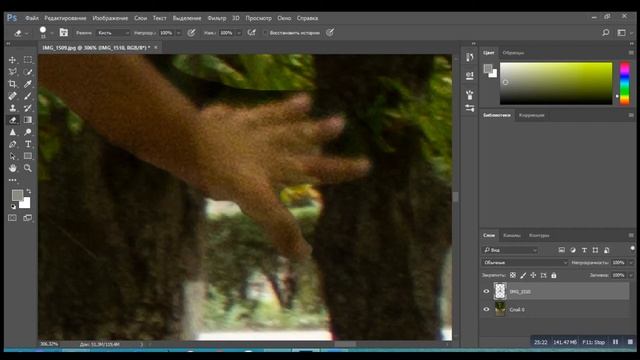Select the Healing Brush tool
The image size is (640, 360).
[x=13, y=96]
